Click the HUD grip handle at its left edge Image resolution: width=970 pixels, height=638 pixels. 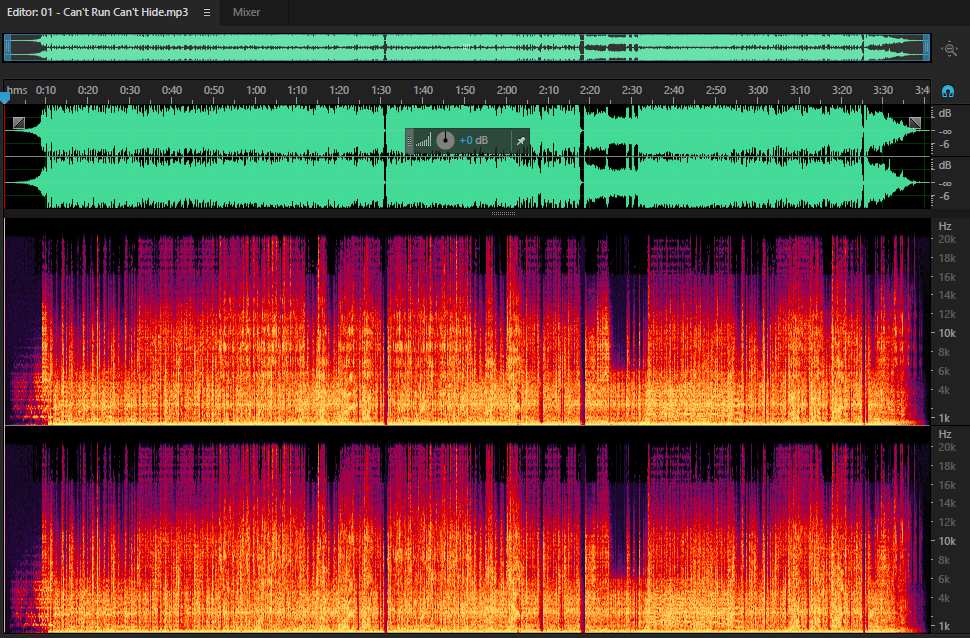tap(409, 140)
